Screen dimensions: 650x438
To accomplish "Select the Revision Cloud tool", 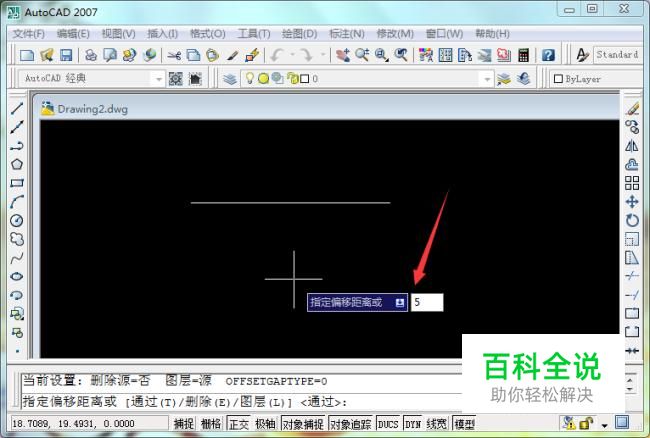I will click(17, 239).
